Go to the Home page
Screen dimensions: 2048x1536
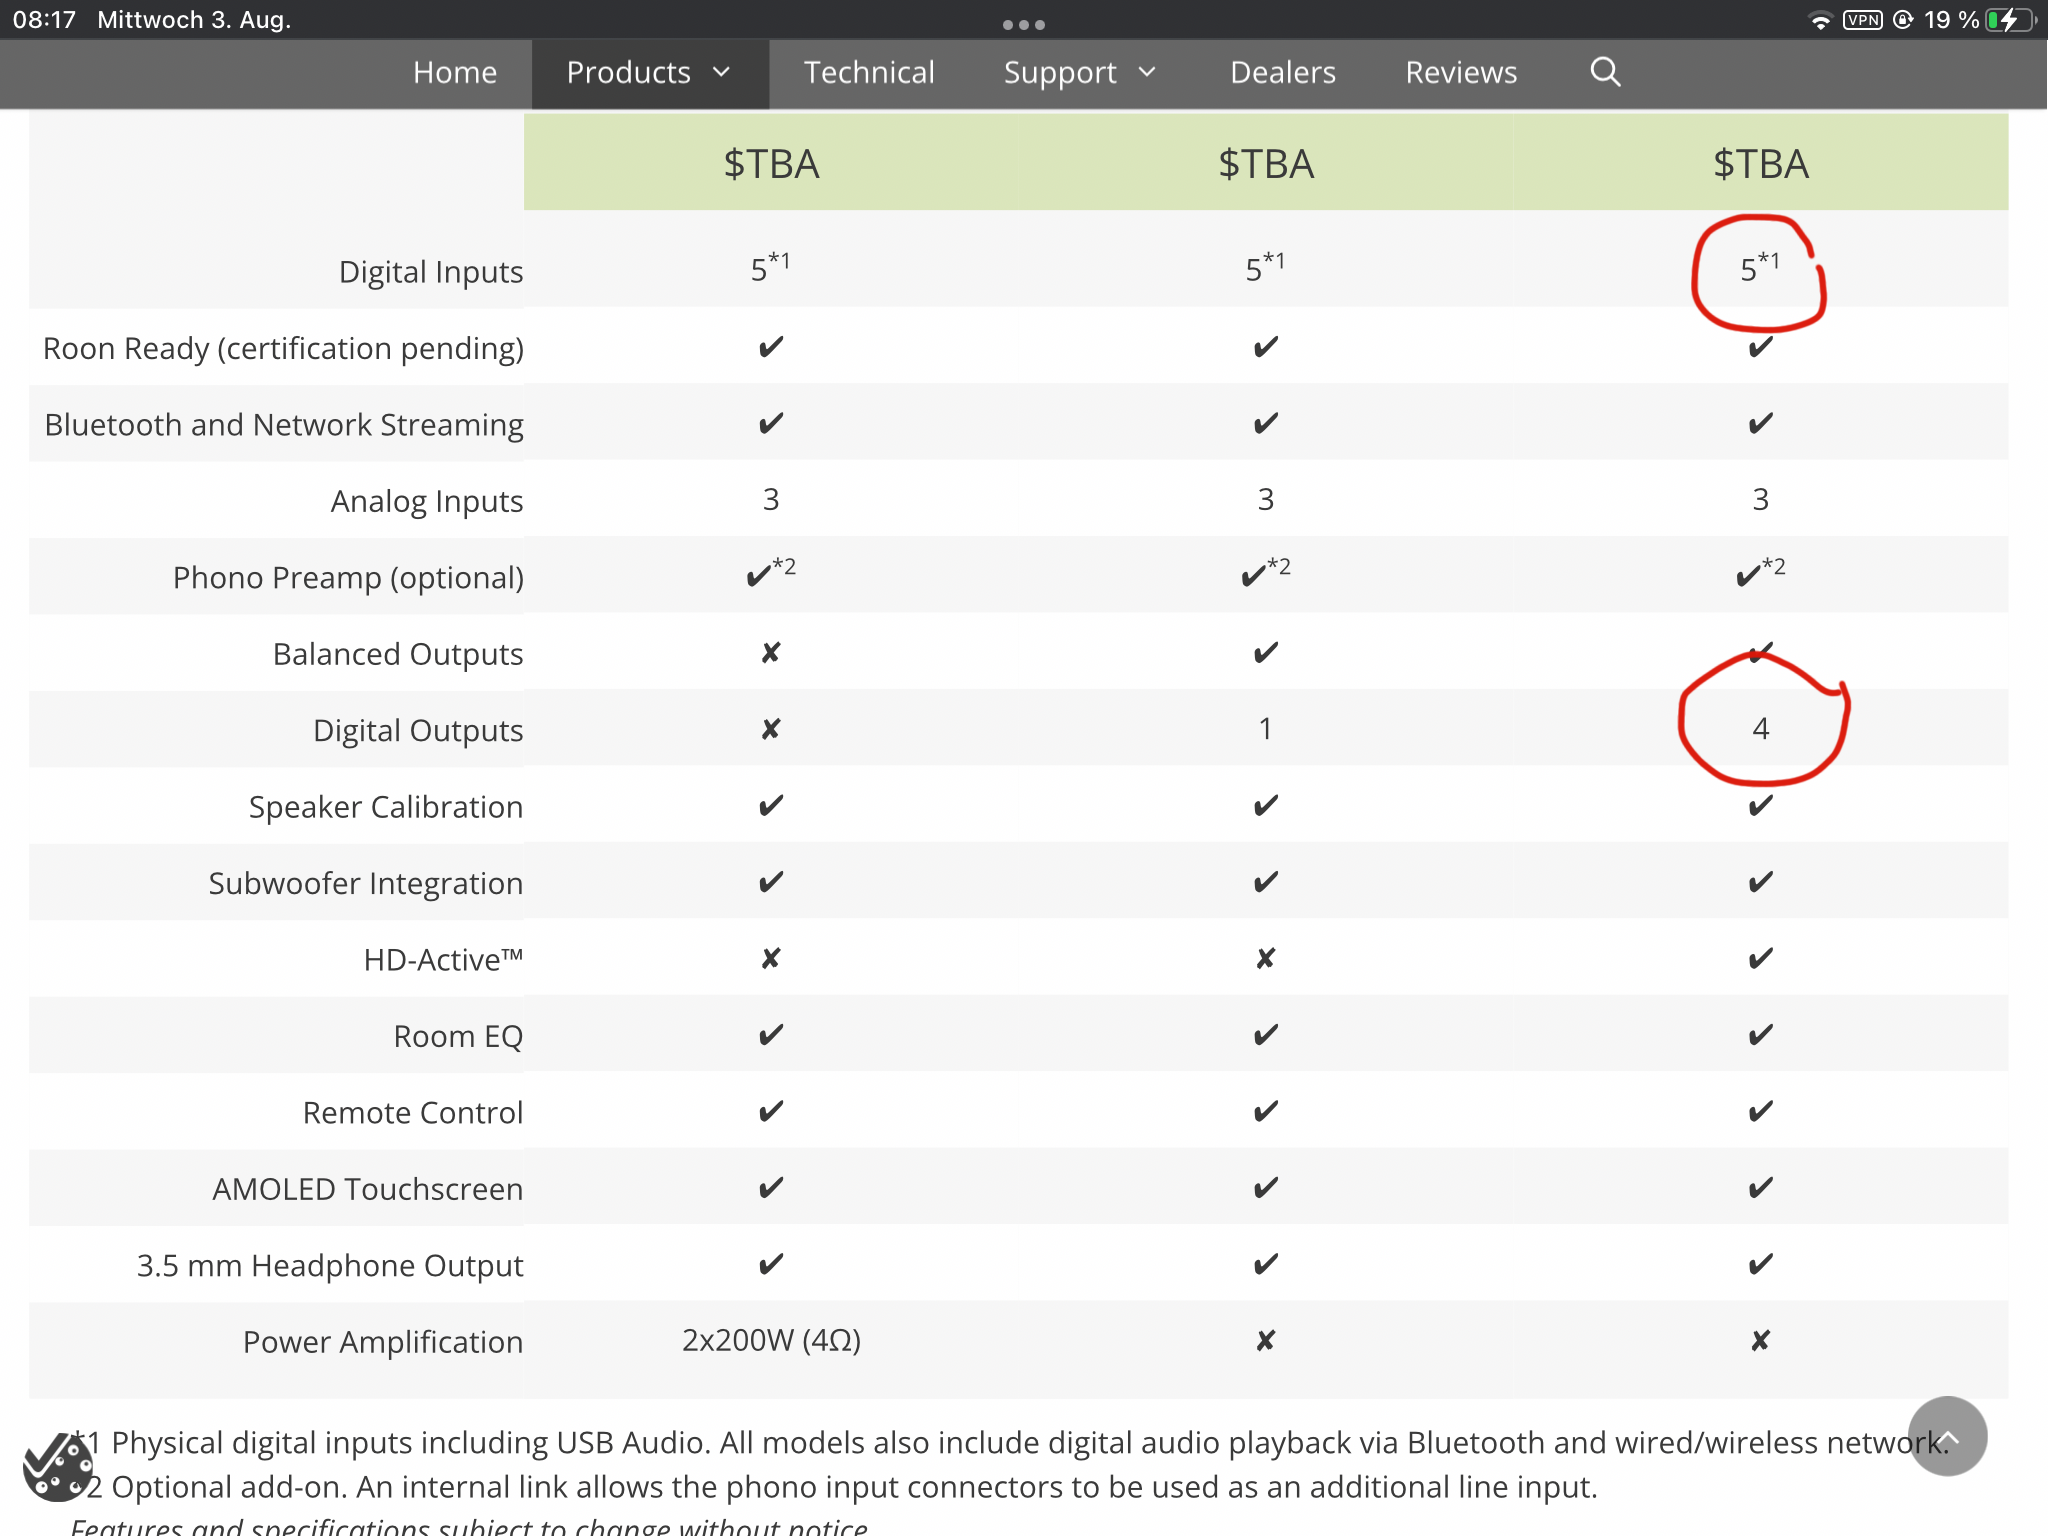click(455, 72)
